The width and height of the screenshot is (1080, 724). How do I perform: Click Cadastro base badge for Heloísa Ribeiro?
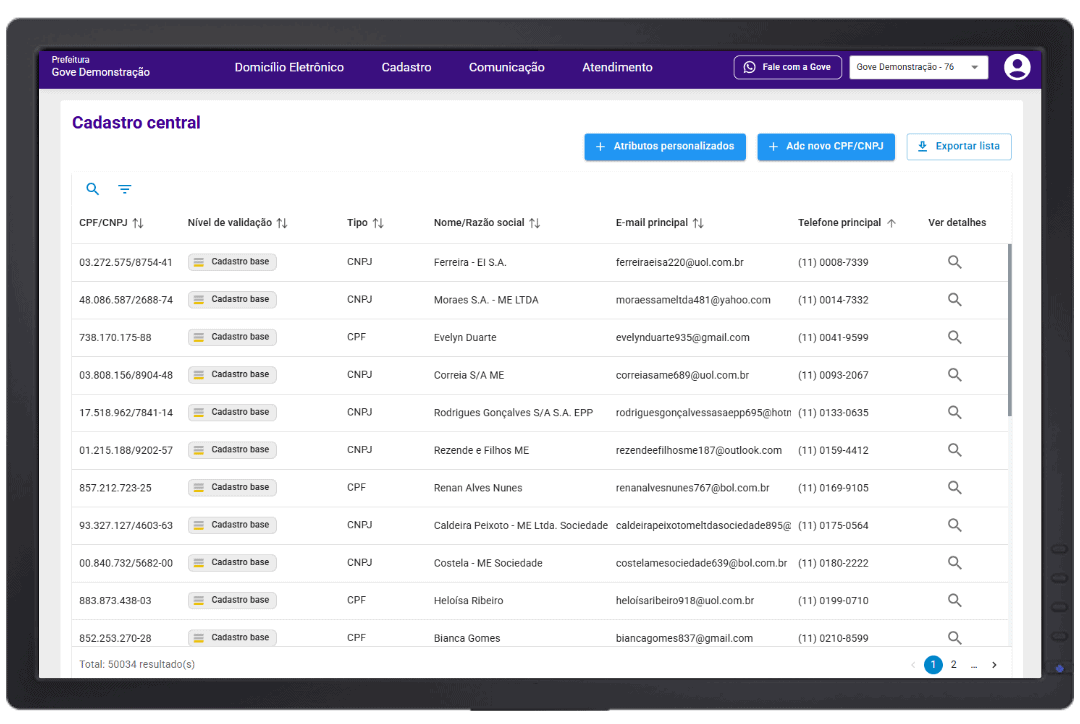coord(232,600)
